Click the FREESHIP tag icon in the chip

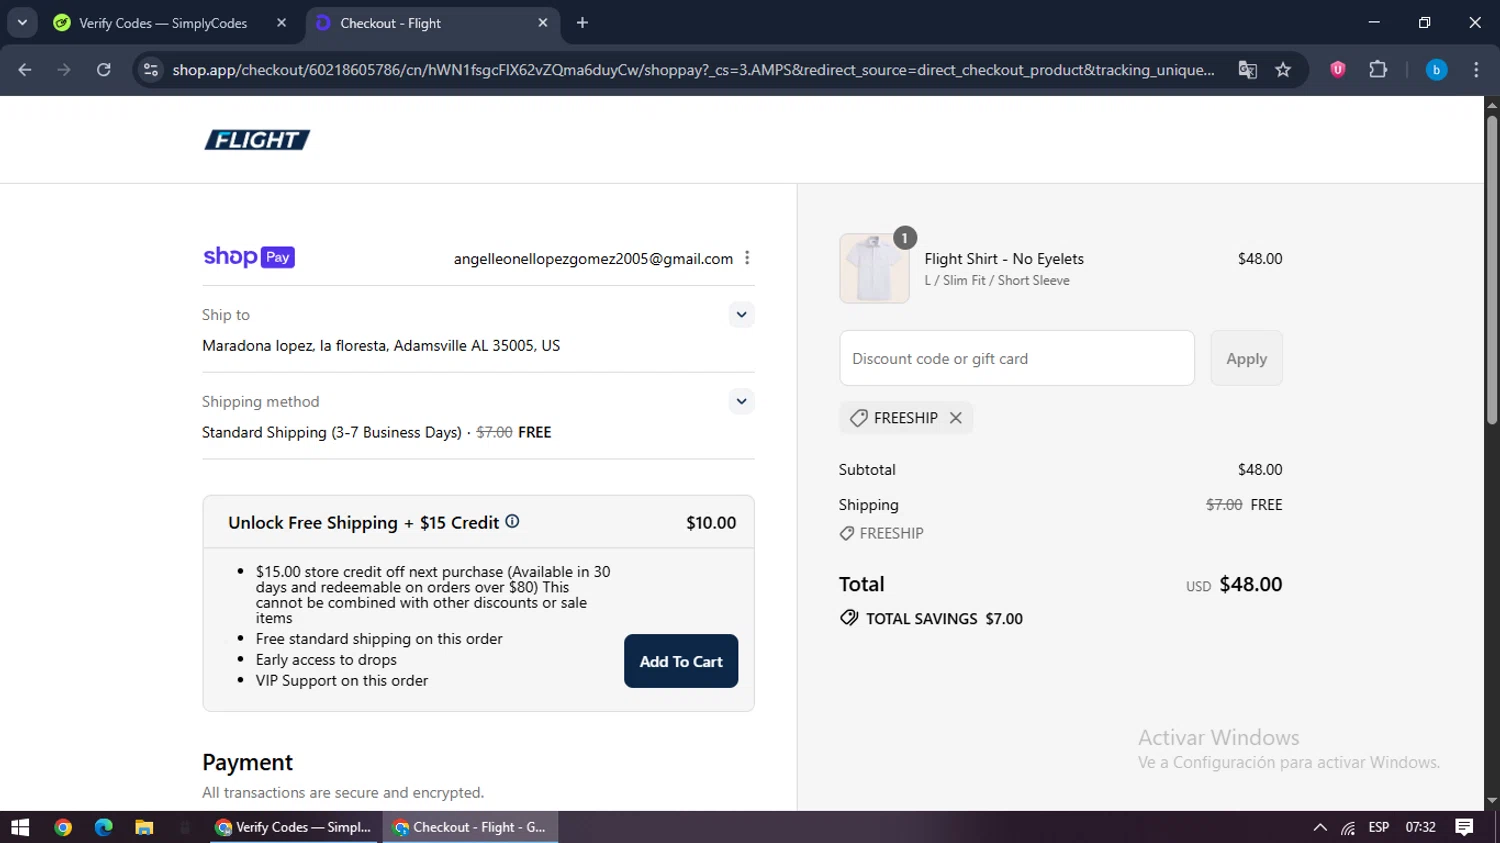point(858,418)
